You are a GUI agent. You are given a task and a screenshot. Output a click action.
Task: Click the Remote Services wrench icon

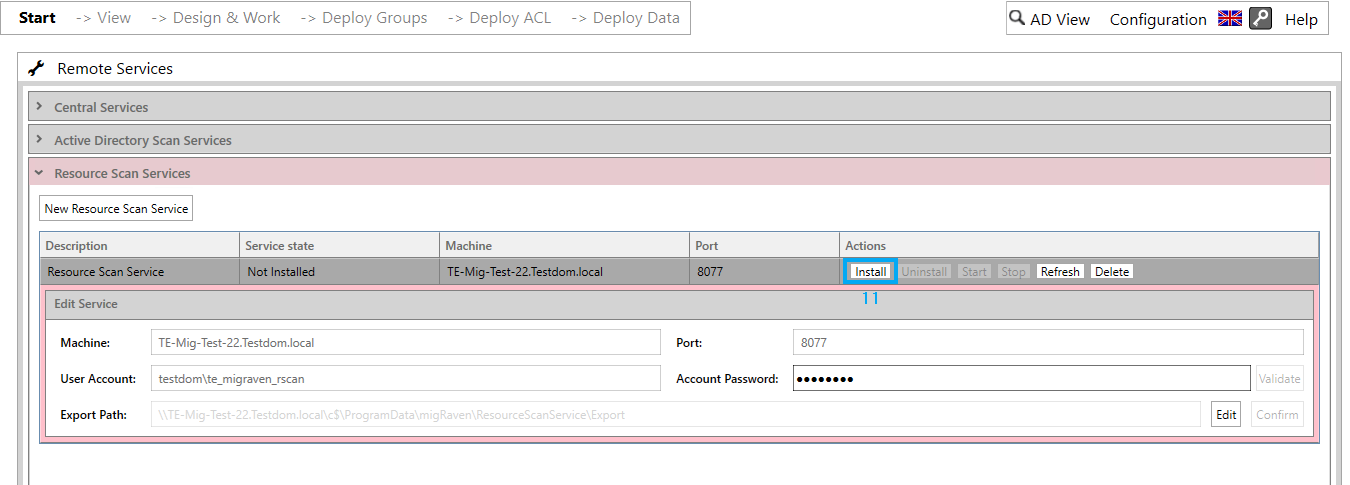[37, 68]
